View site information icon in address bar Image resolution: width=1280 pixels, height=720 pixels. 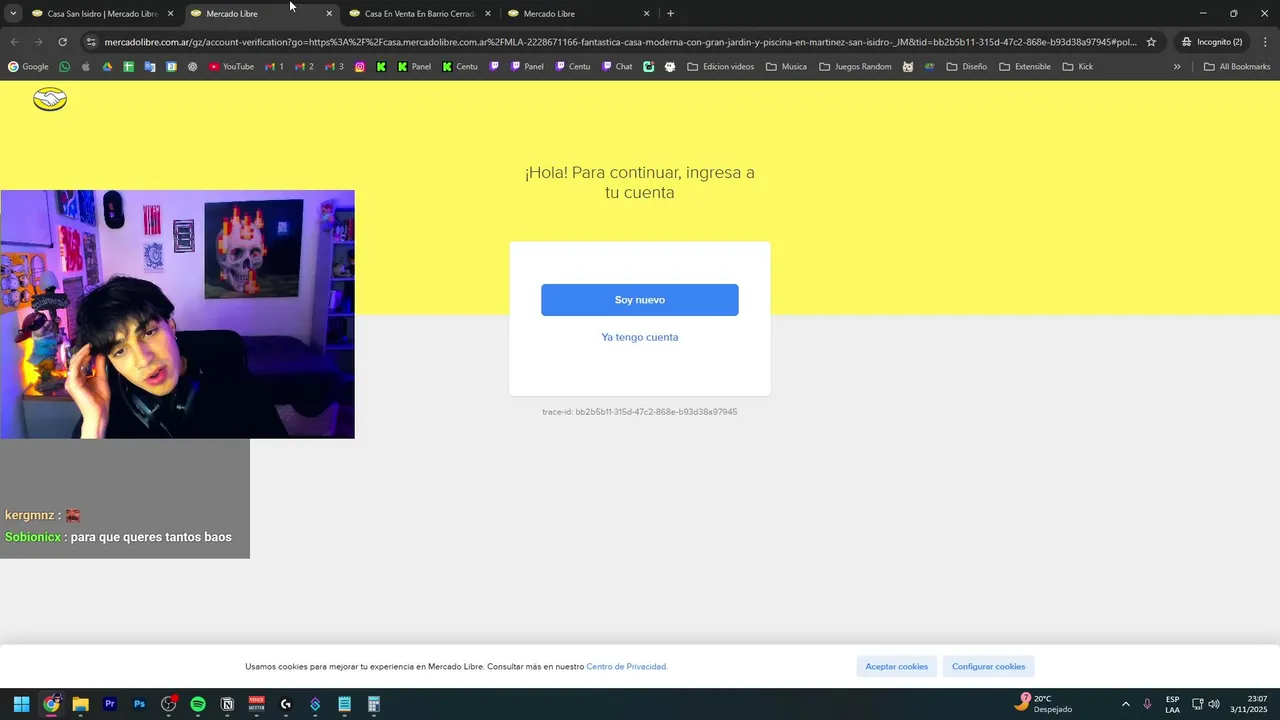click(x=91, y=42)
